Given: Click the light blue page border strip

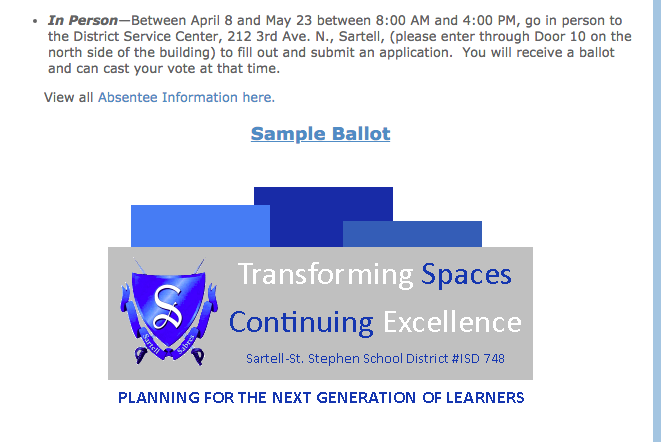Looking at the screenshot, I should [657, 221].
